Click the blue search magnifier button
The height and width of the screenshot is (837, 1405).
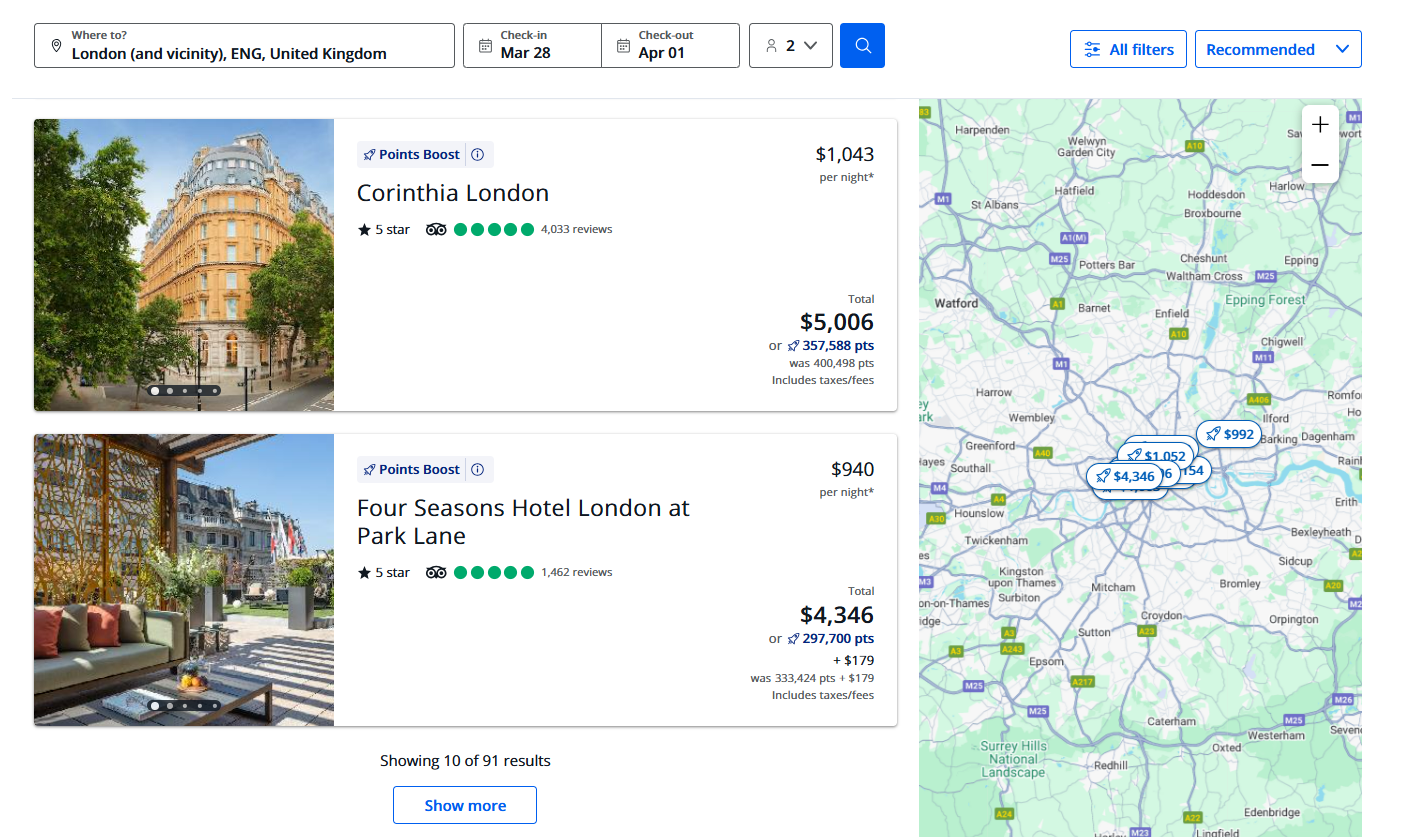pos(862,46)
